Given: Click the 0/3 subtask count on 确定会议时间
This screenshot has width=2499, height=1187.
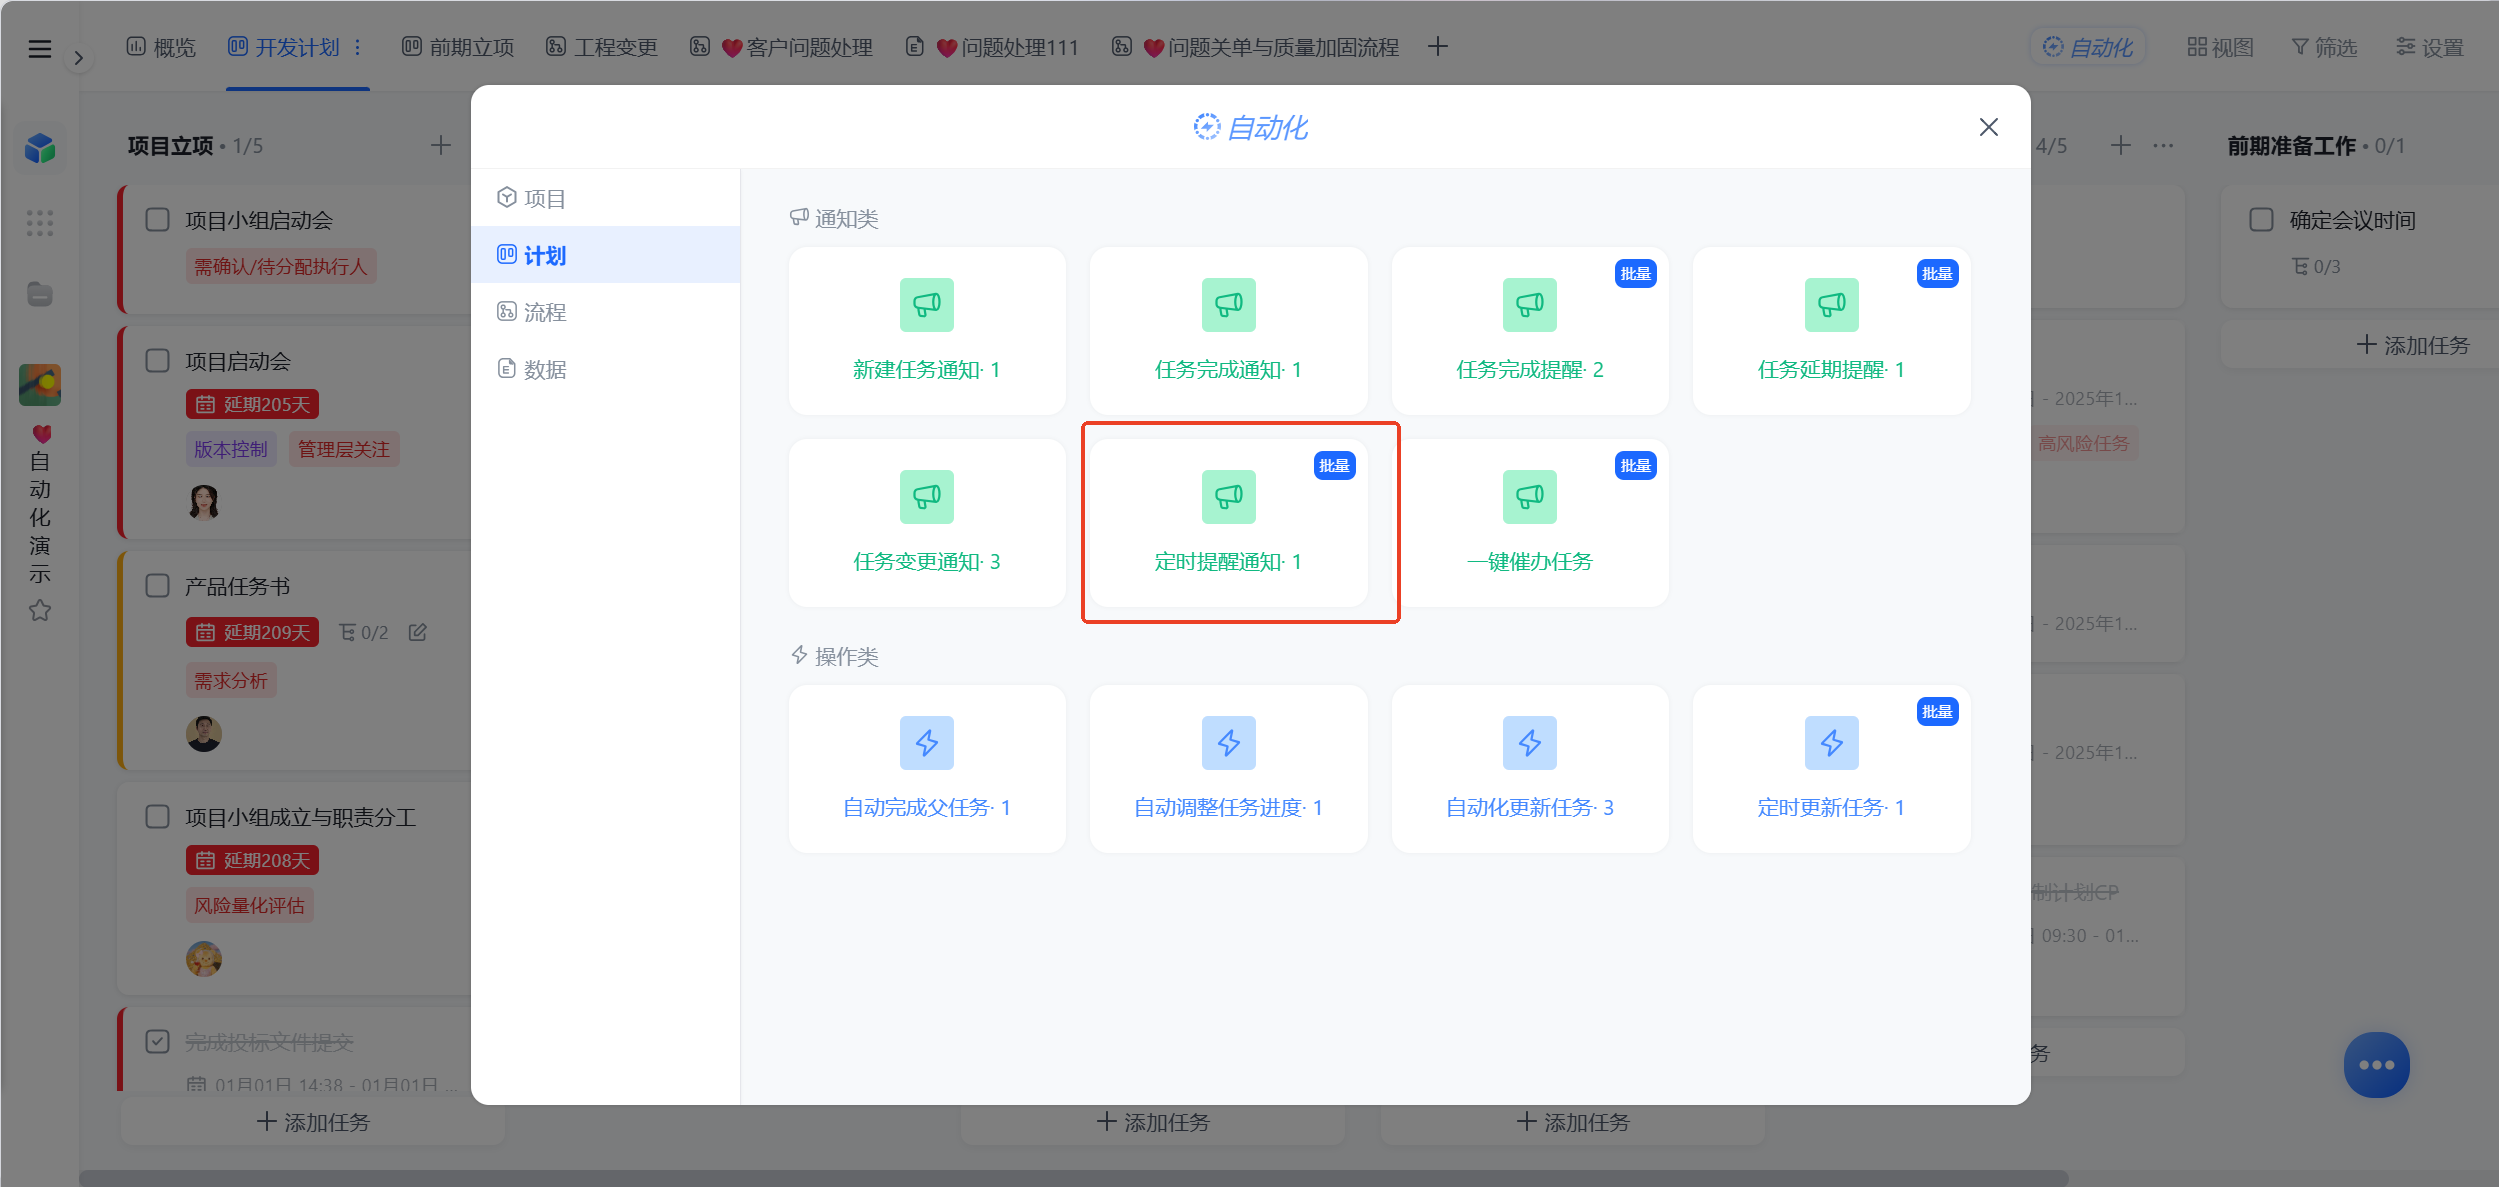Looking at the screenshot, I should point(2316,266).
